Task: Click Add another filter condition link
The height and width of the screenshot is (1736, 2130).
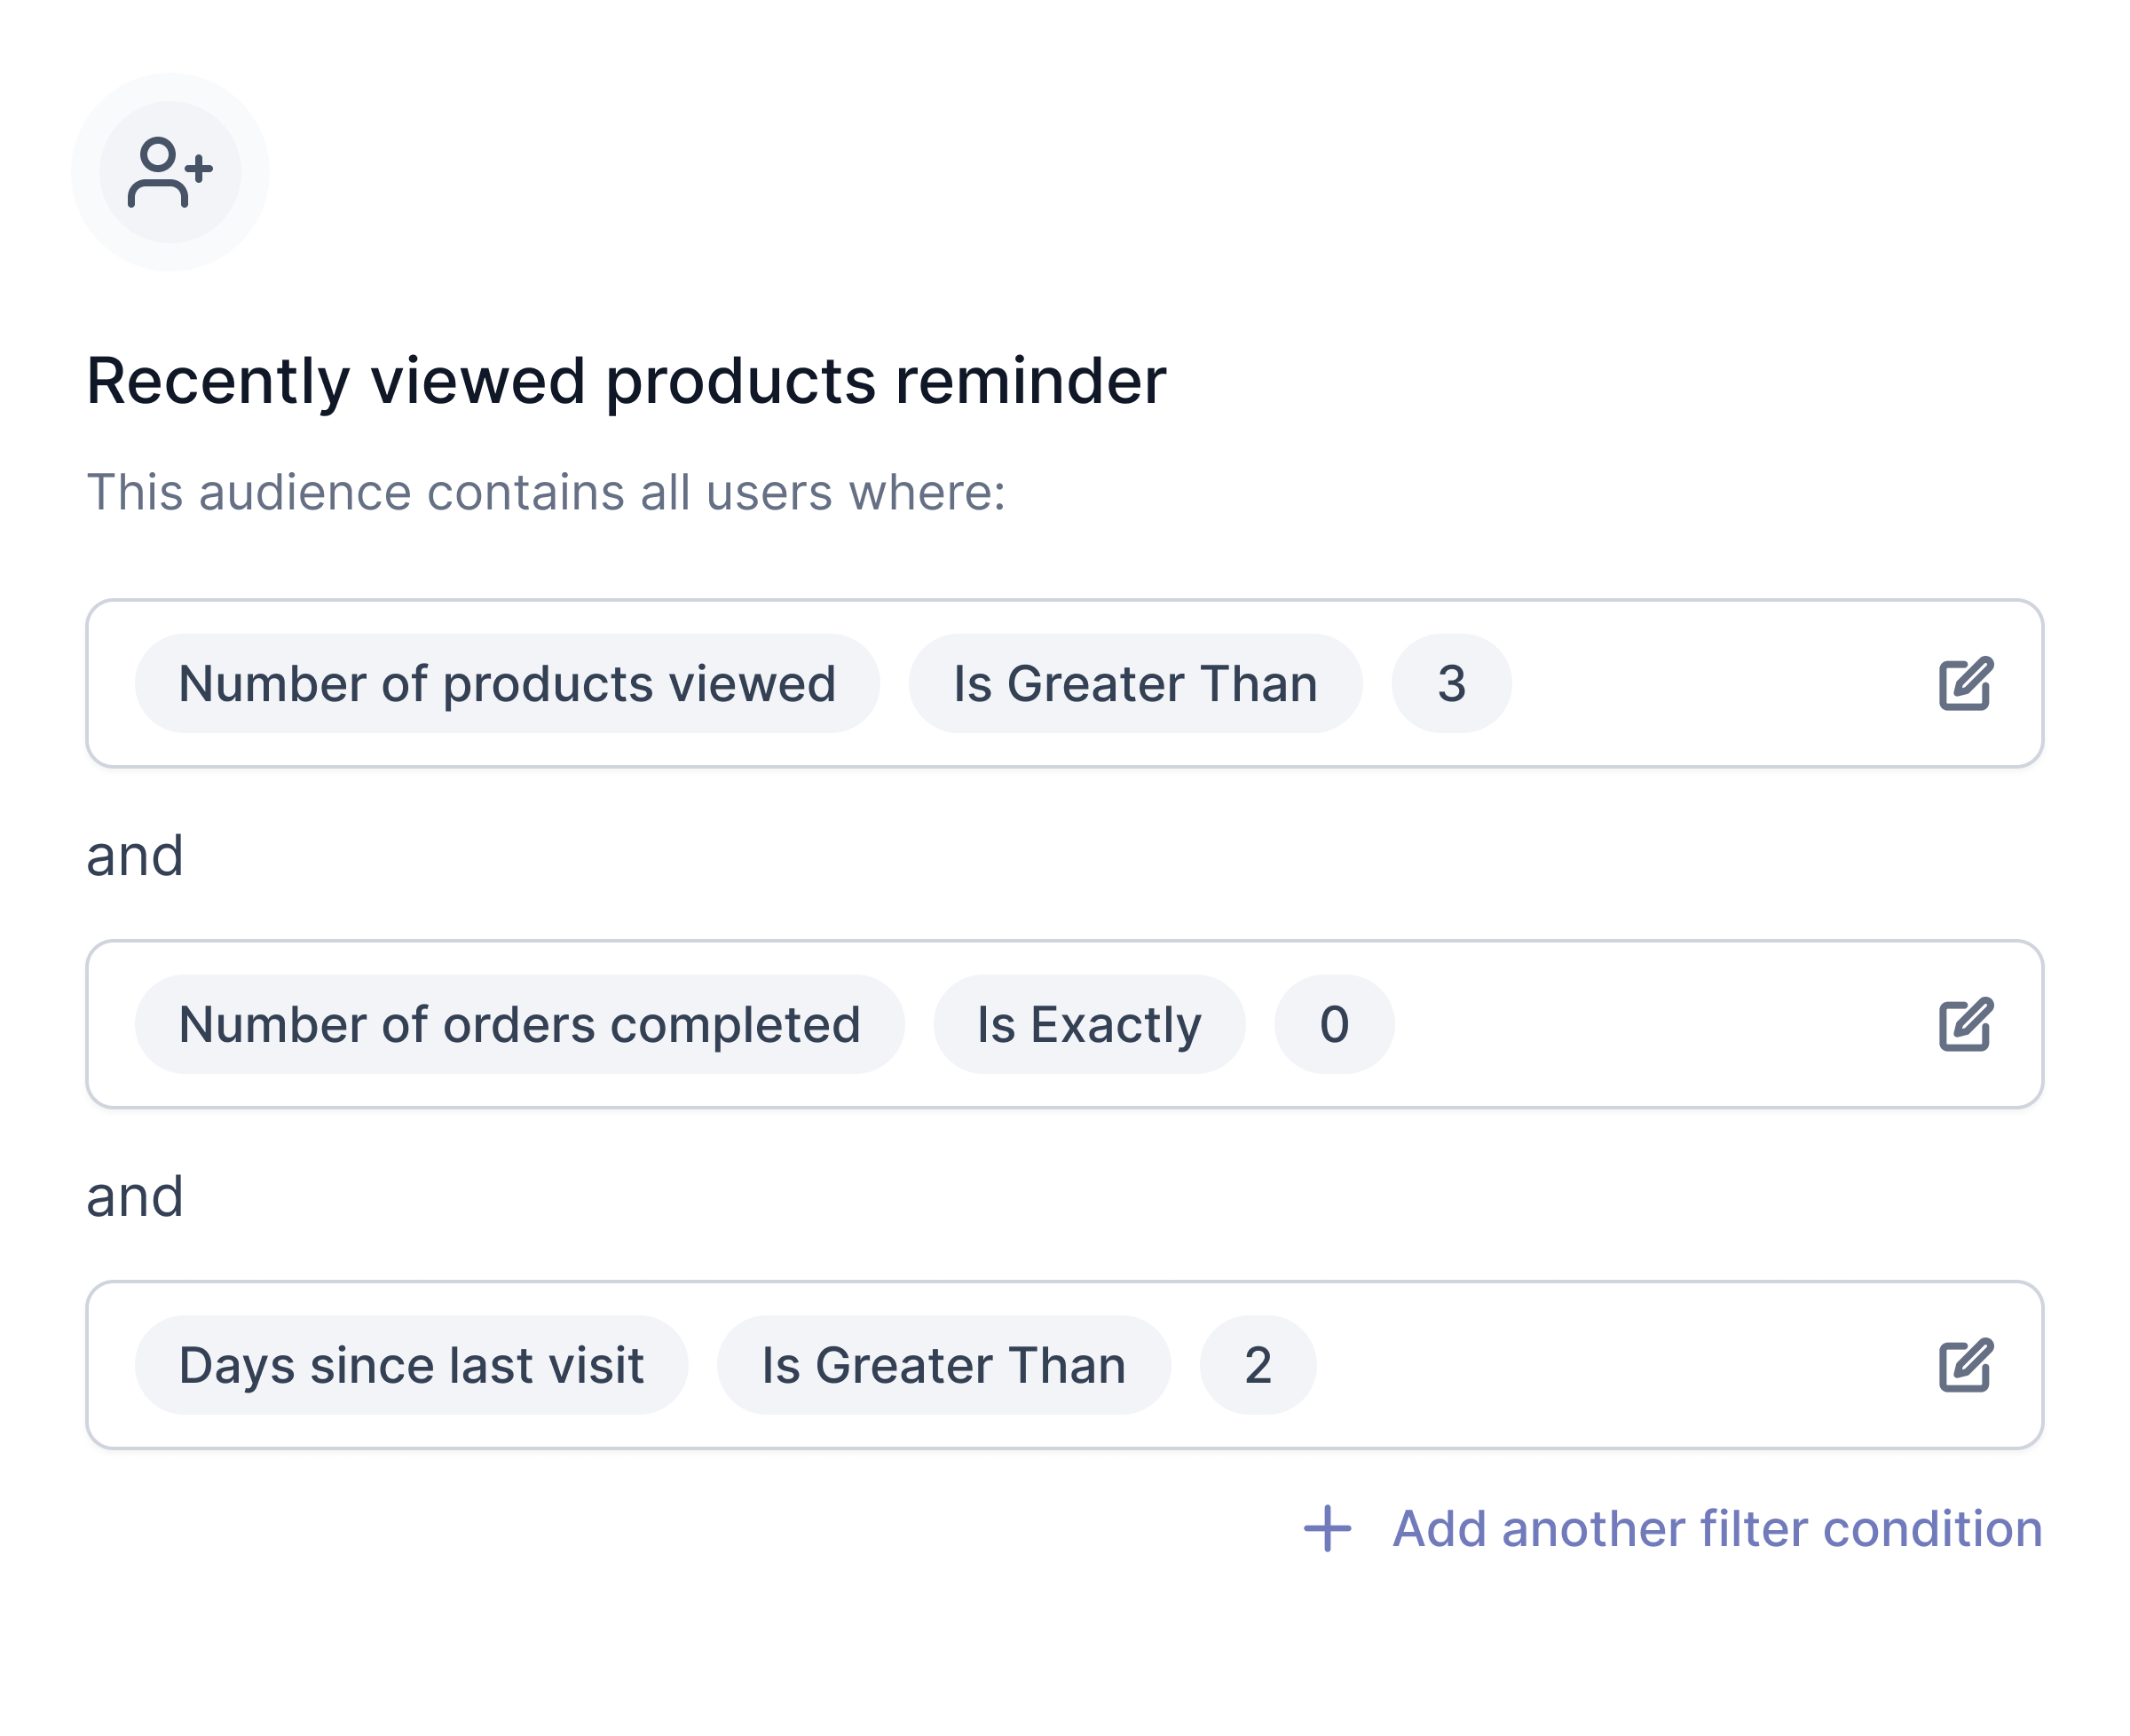Action: (1716, 1528)
